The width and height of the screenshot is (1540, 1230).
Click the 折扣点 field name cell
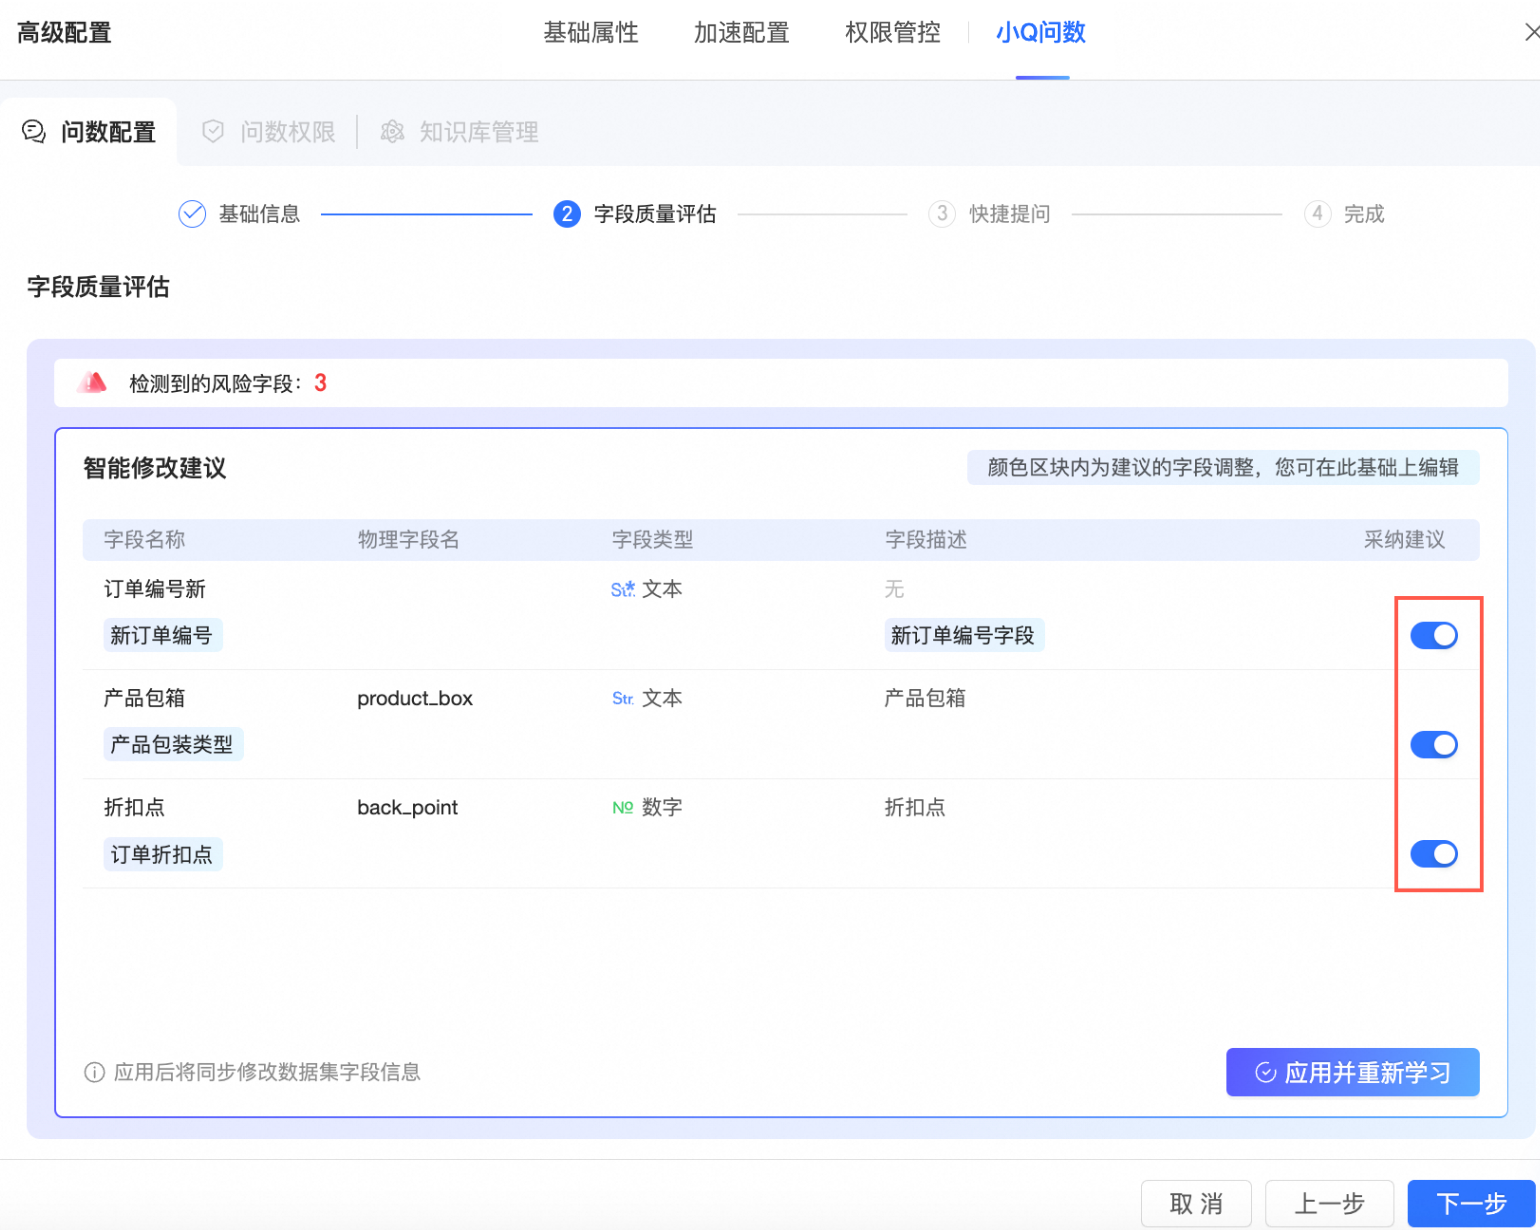pyautogui.click(x=134, y=807)
